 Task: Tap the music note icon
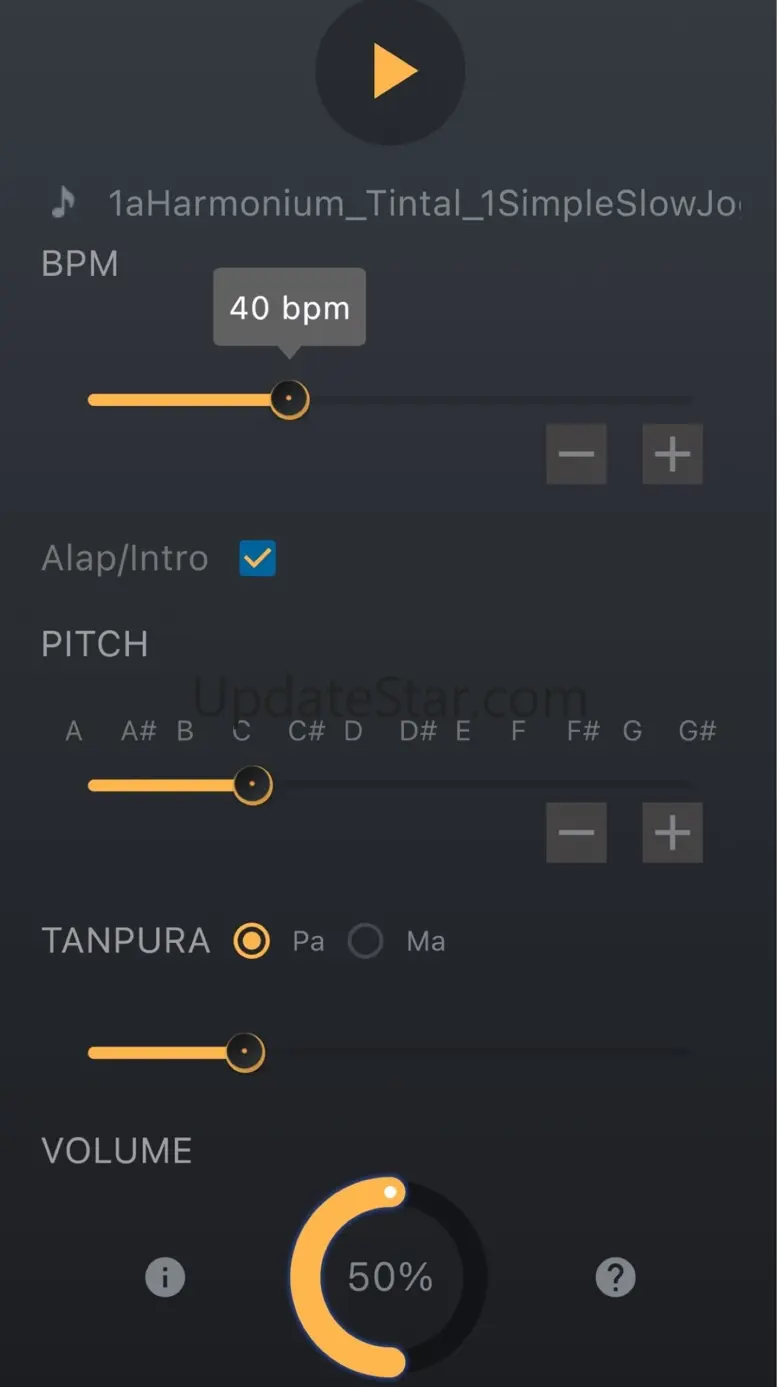pos(63,203)
